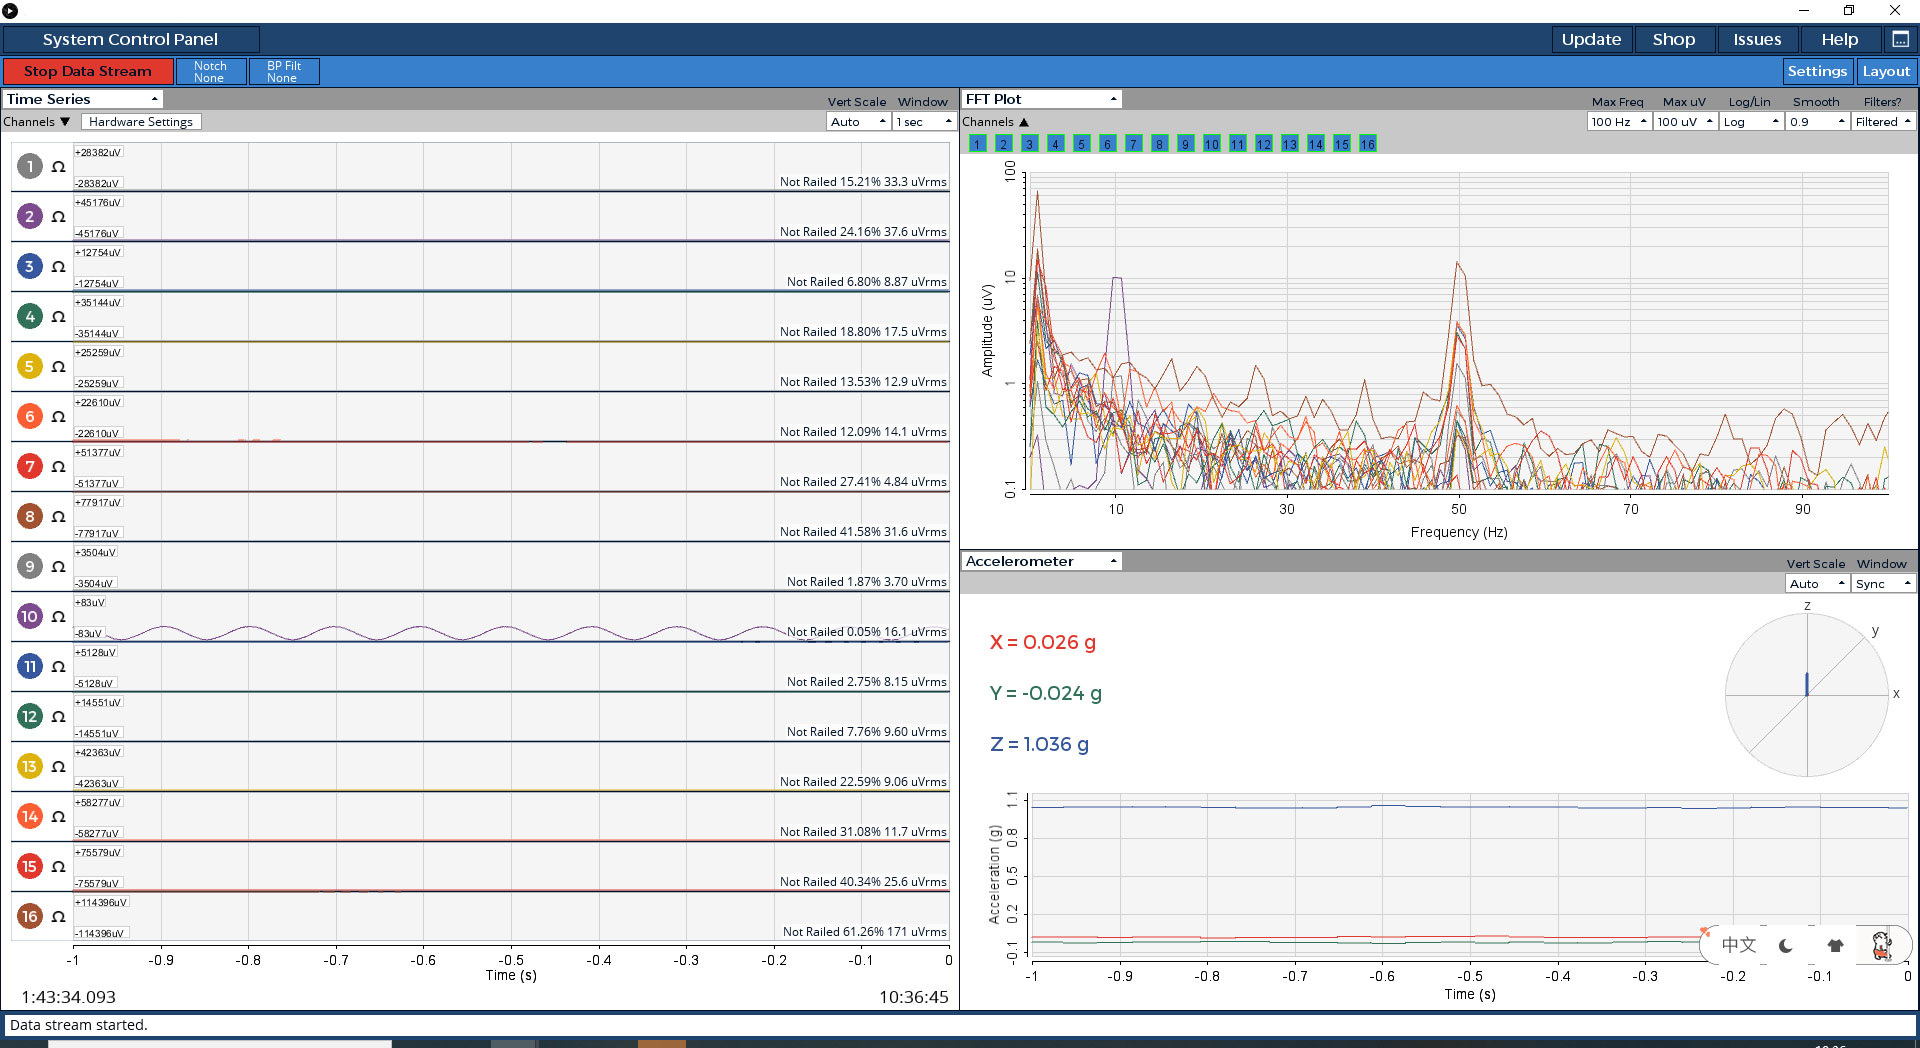The image size is (1920, 1048).
Task: Select FFT channel 5 square
Action: 1081,144
